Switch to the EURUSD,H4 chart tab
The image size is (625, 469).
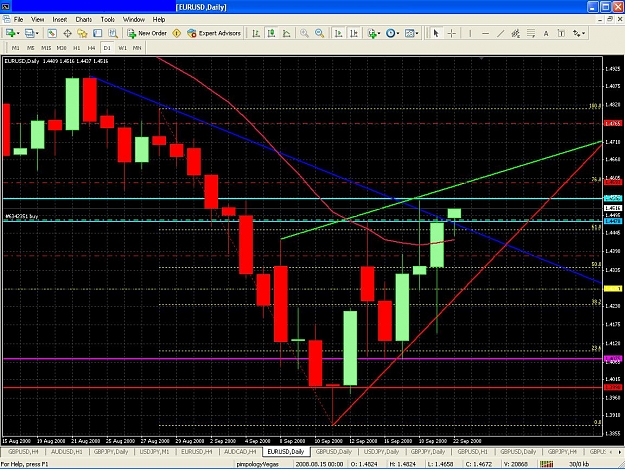pos(197,452)
